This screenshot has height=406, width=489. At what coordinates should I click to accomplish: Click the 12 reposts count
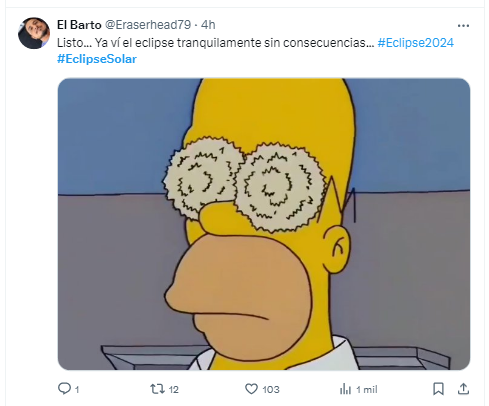point(174,389)
